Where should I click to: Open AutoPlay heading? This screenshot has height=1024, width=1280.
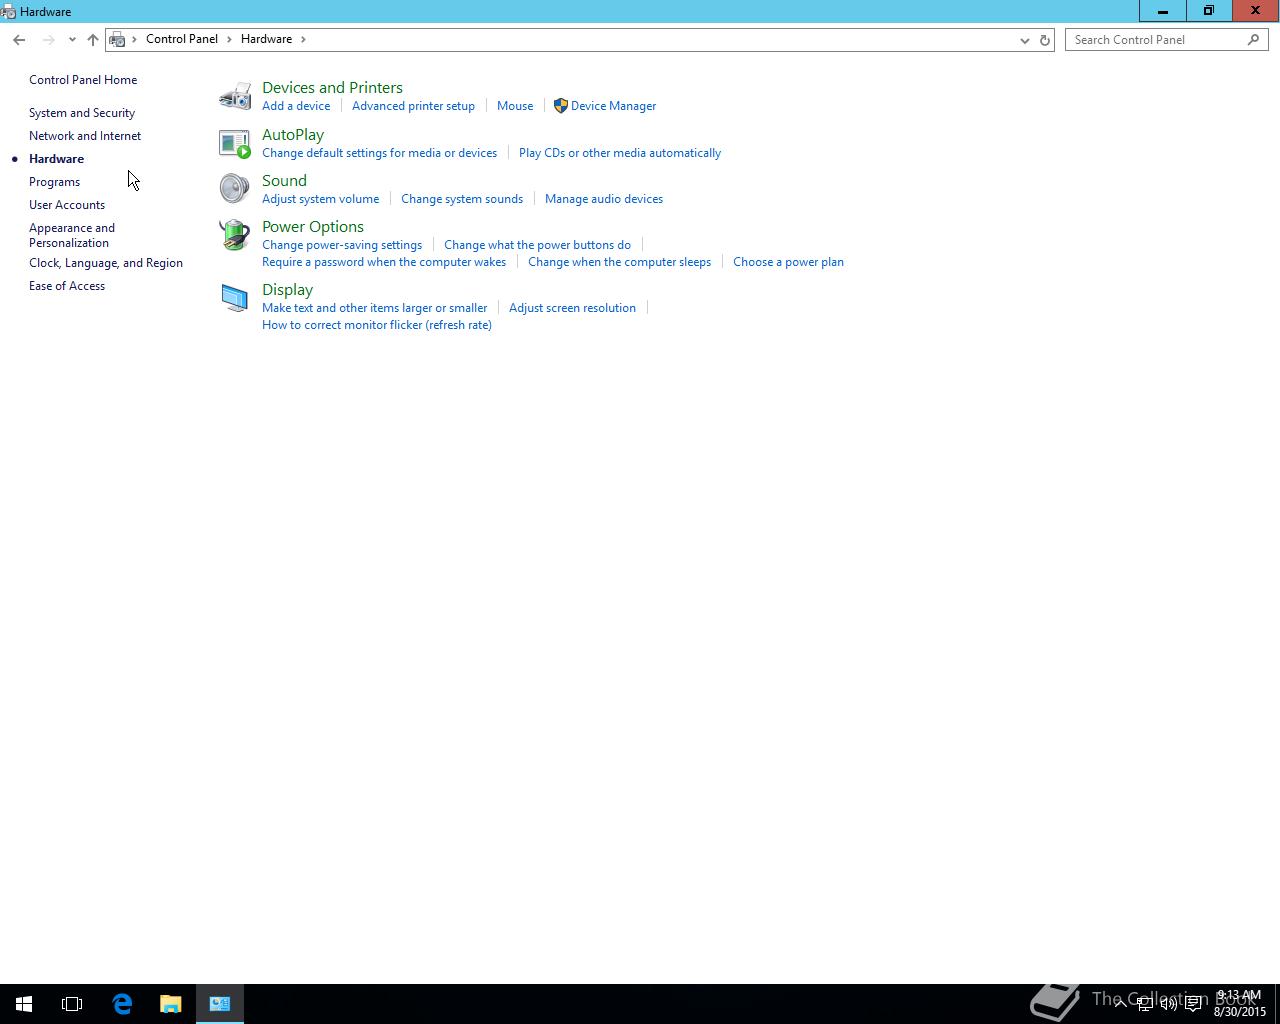point(293,135)
